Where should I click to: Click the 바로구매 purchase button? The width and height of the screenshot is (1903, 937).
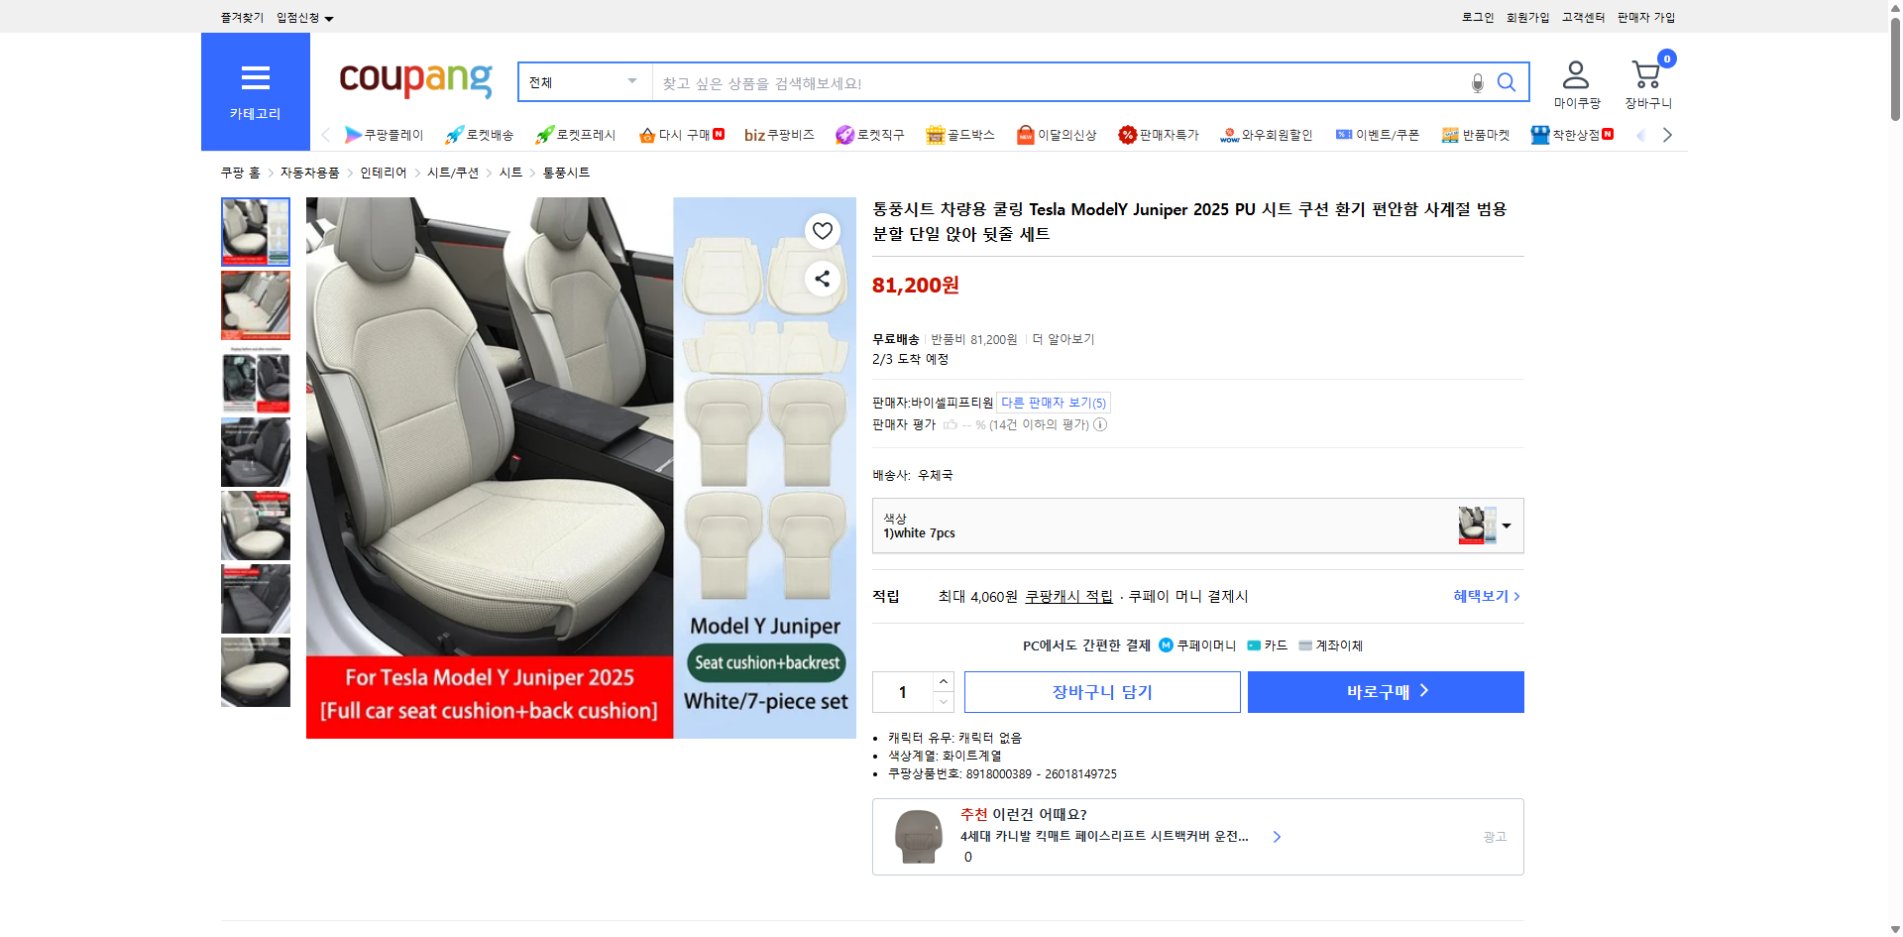(1385, 691)
